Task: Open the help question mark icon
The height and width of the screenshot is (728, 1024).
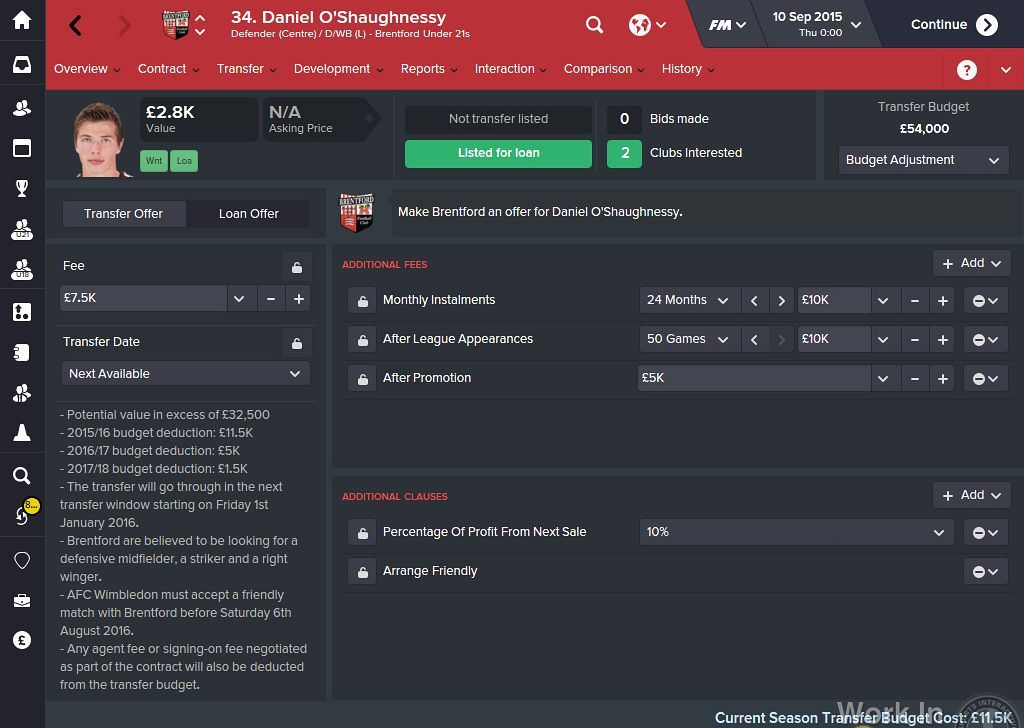Action: [967, 70]
